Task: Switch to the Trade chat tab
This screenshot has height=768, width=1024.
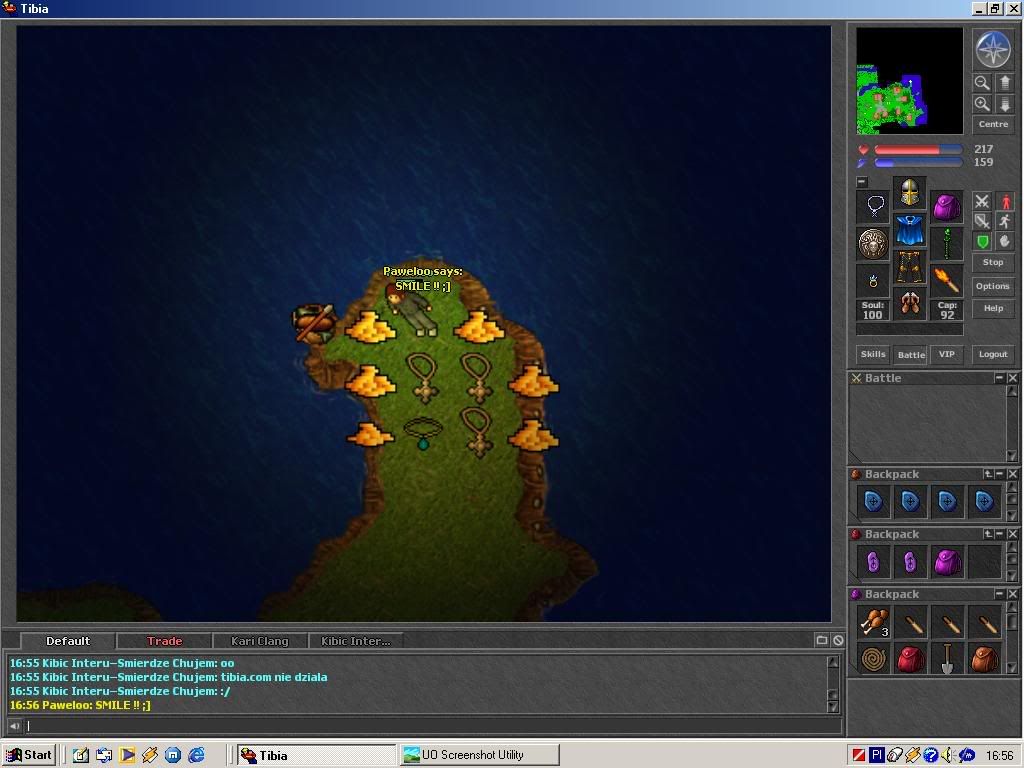Action: coord(164,641)
